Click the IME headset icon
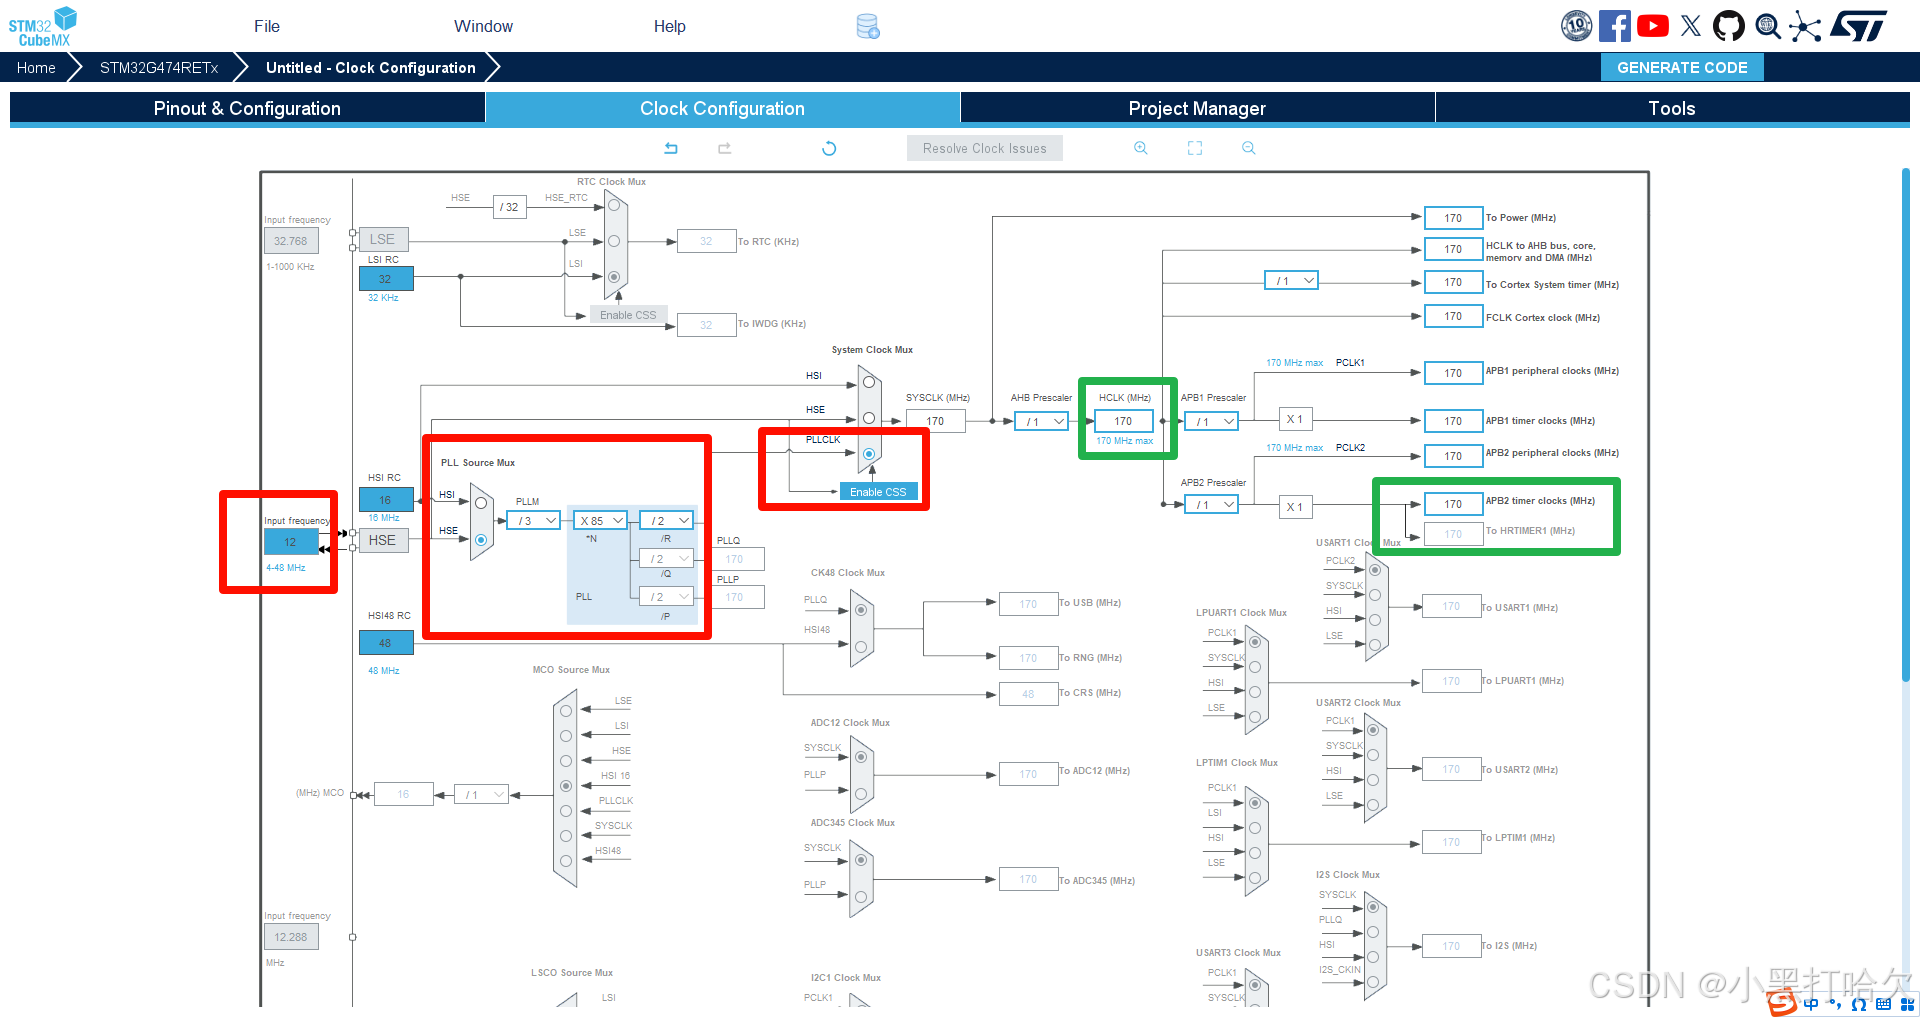Screen dimensions: 1920x1017 [1859, 1004]
